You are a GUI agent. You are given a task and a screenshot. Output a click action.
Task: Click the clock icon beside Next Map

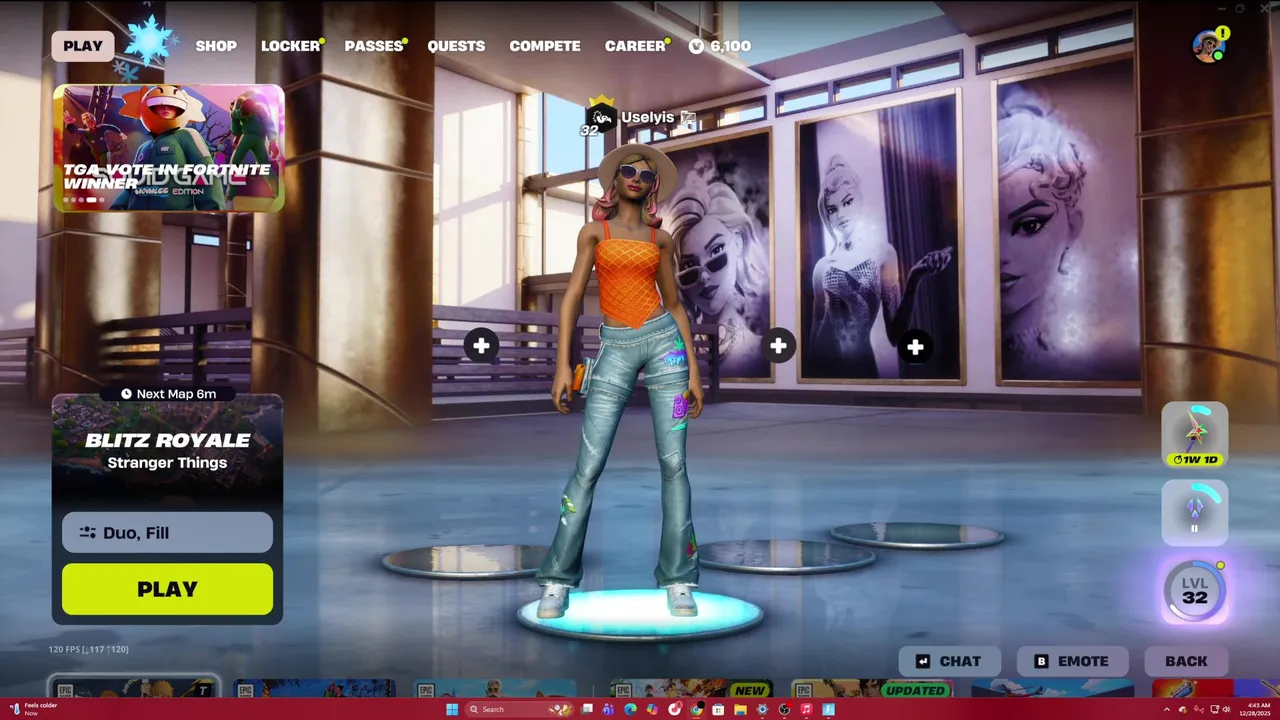tap(126, 394)
